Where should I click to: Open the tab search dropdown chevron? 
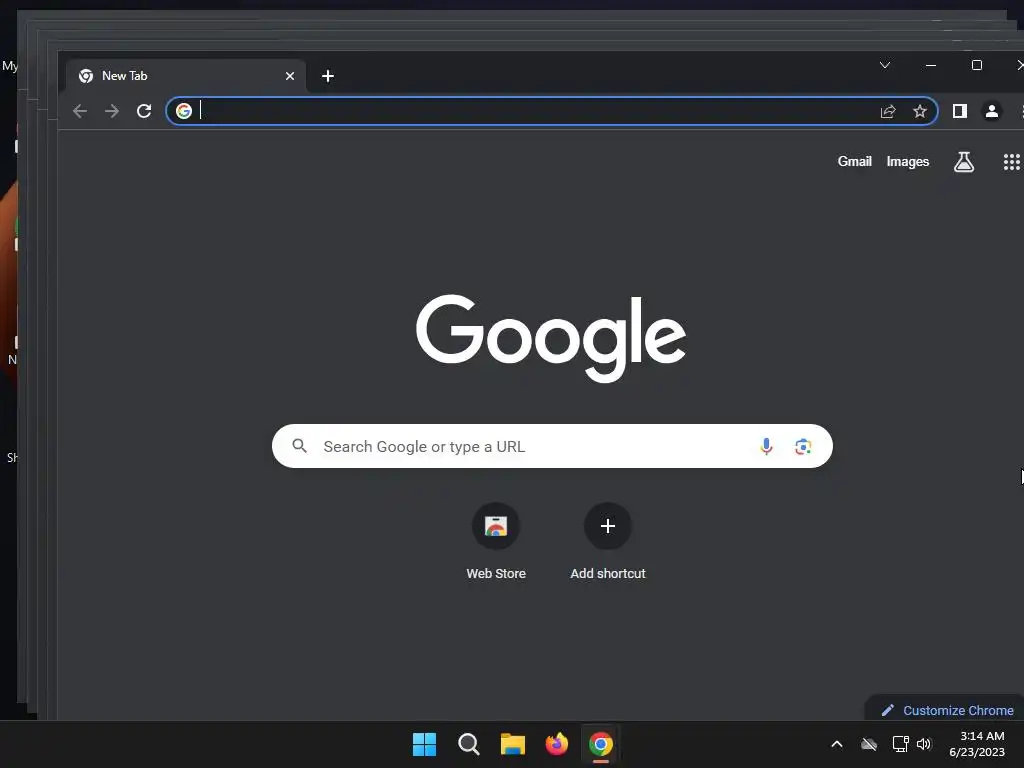point(885,65)
